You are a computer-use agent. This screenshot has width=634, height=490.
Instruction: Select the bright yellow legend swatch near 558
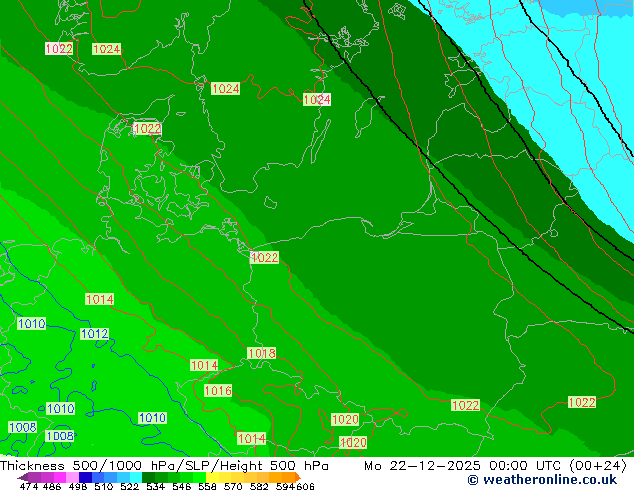(212, 477)
